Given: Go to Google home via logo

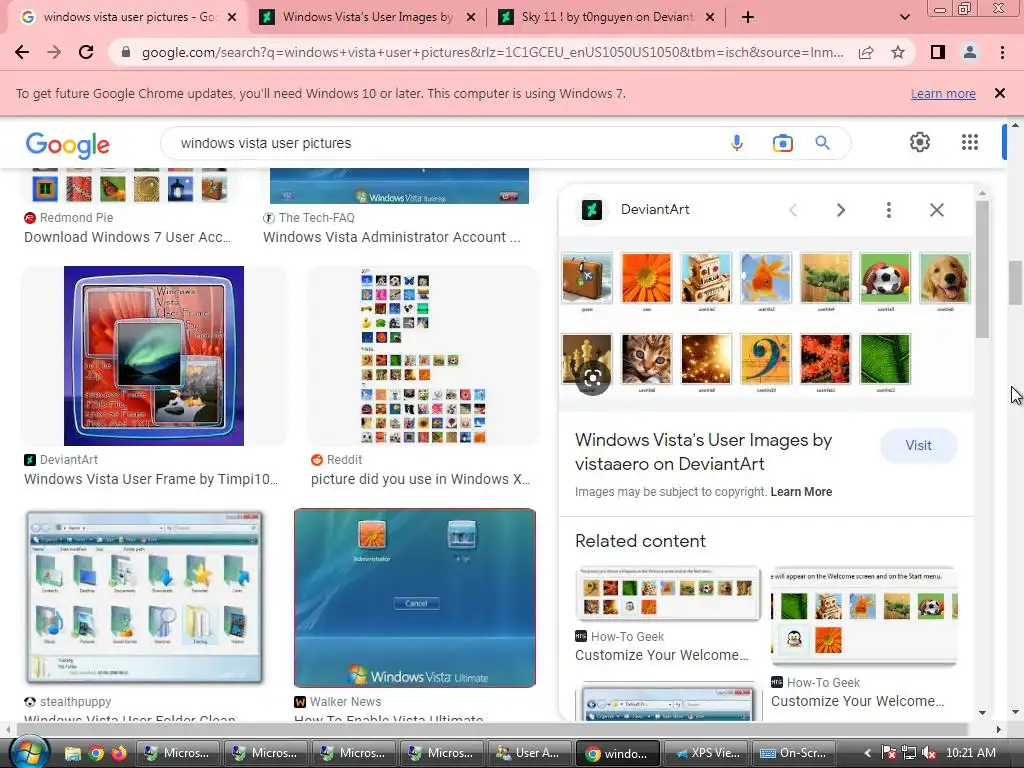Looking at the screenshot, I should point(68,144).
